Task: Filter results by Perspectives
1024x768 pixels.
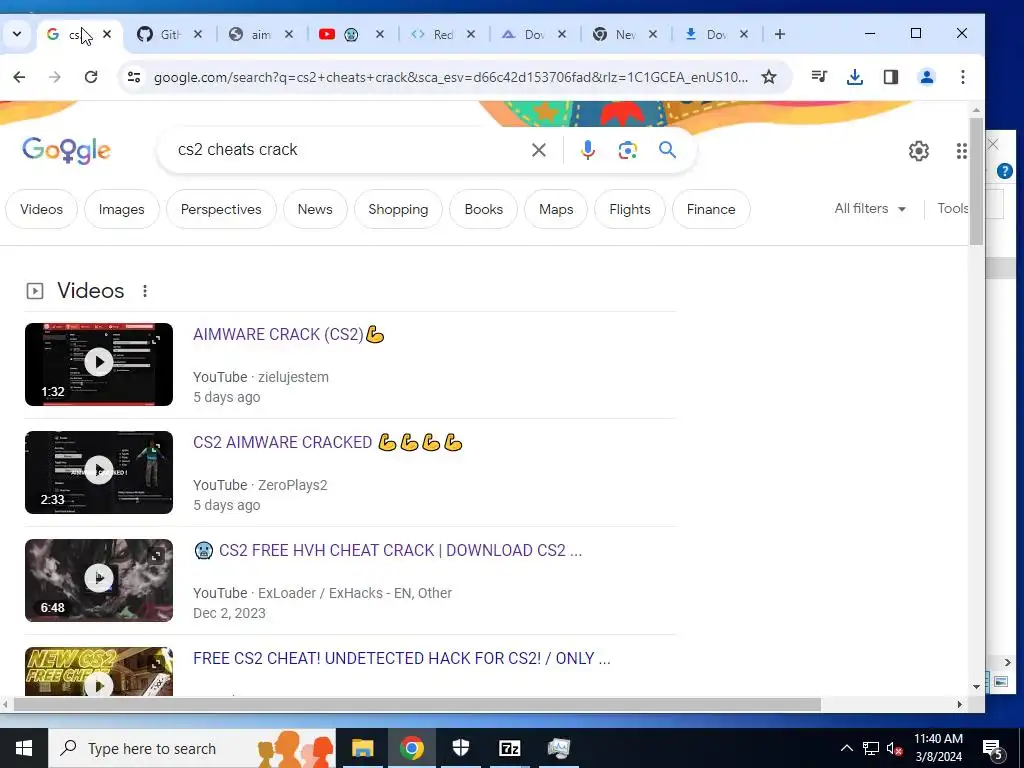Action: (221, 209)
